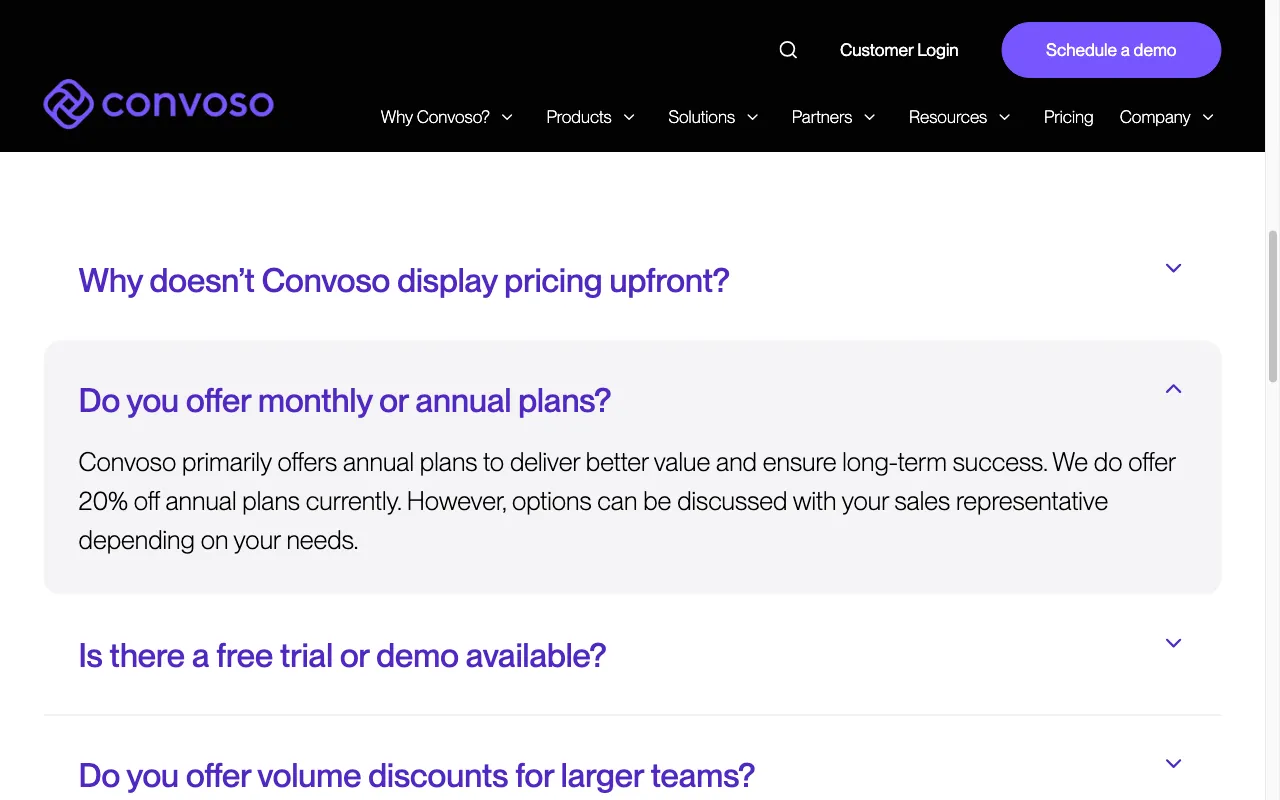Click 'Do you offer monthly or annual plans?' heading

[x=345, y=401]
